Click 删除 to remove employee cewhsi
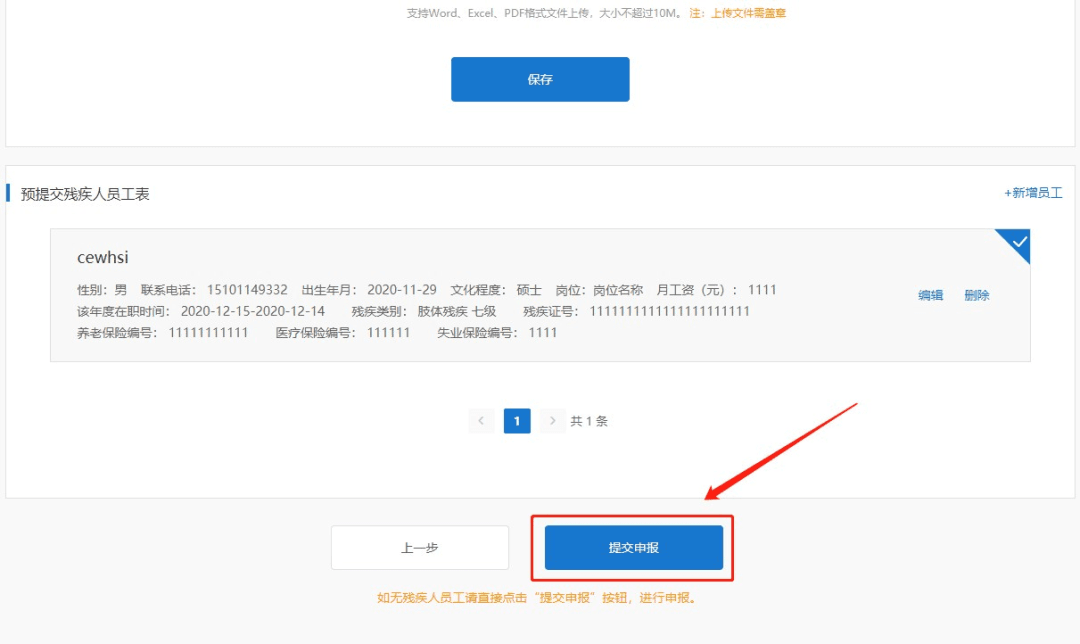Viewport: 1080px width, 644px height. click(976, 295)
